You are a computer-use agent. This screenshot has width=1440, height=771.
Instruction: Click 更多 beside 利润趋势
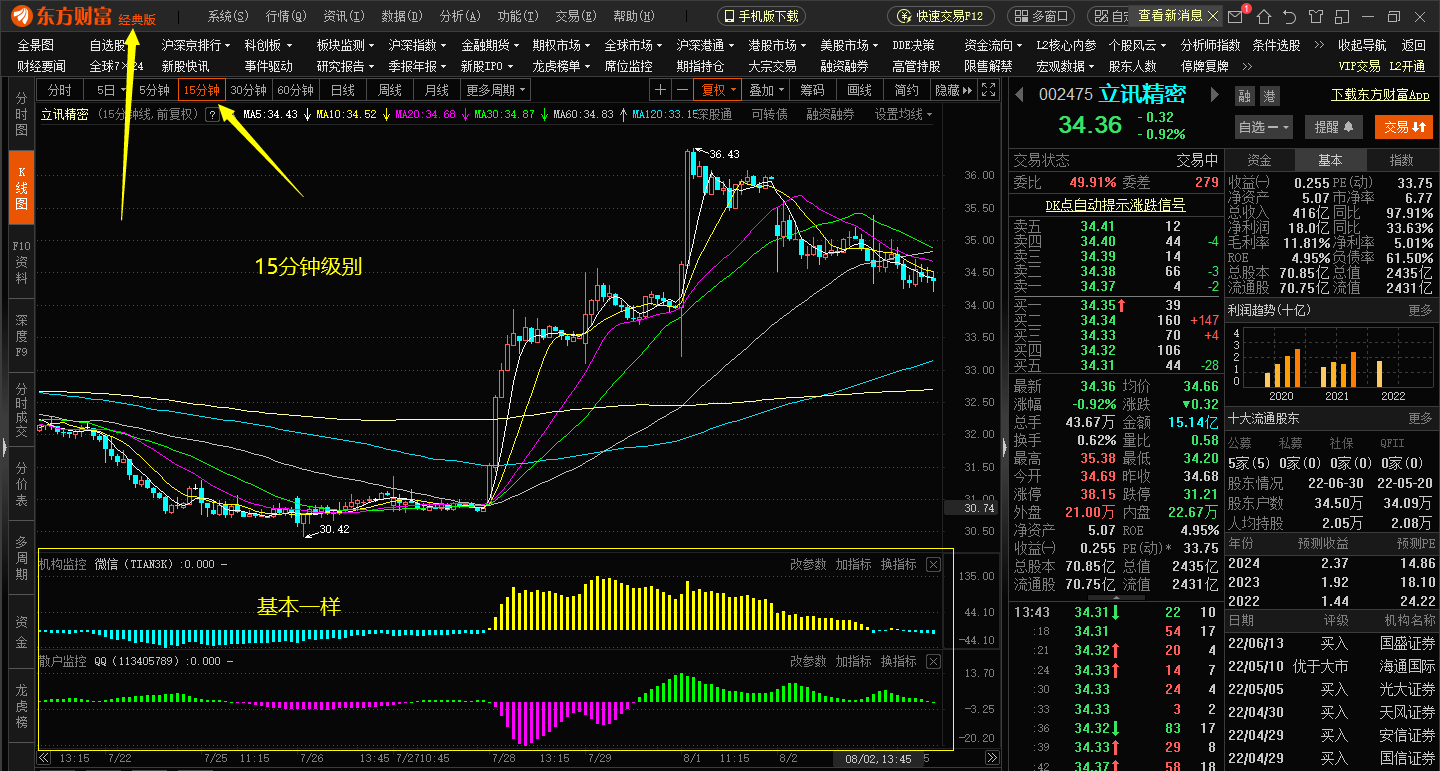[x=1420, y=311]
